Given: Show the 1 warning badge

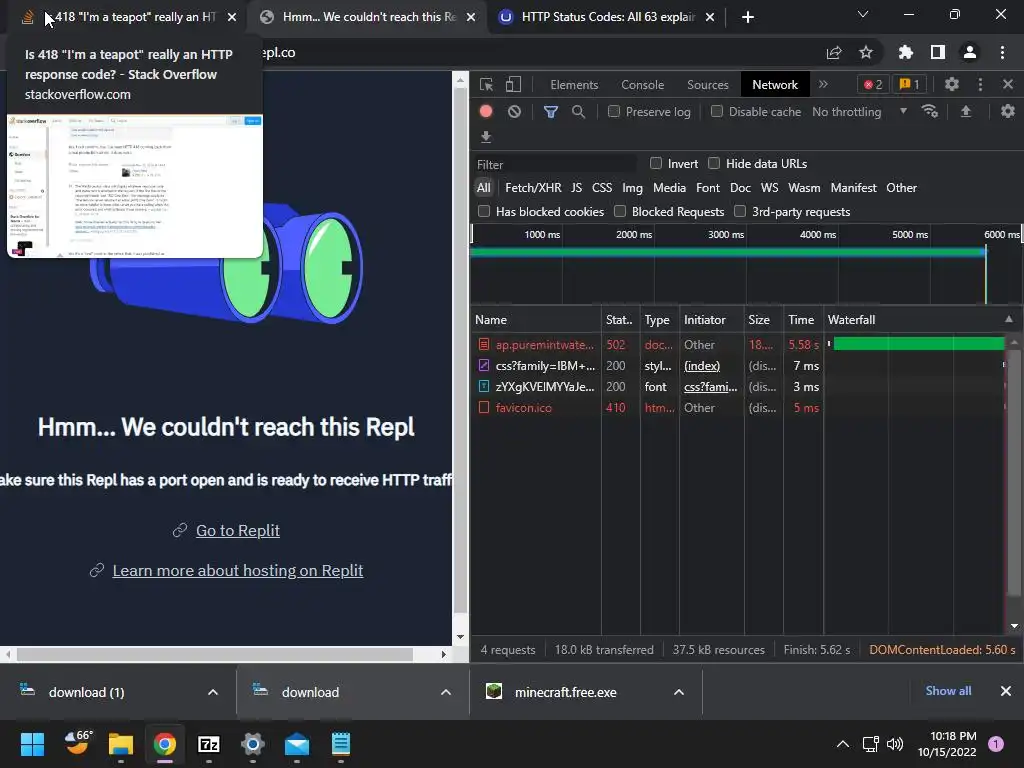Looking at the screenshot, I should click(910, 84).
